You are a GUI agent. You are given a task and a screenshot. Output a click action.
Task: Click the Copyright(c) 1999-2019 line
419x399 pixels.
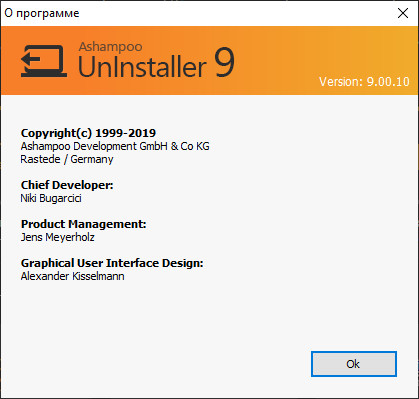click(x=88, y=133)
